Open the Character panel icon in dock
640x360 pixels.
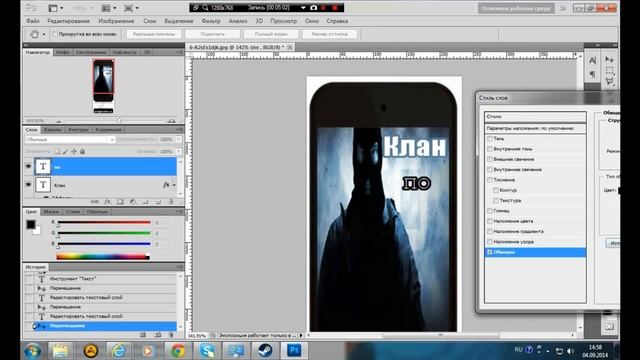tap(592, 60)
